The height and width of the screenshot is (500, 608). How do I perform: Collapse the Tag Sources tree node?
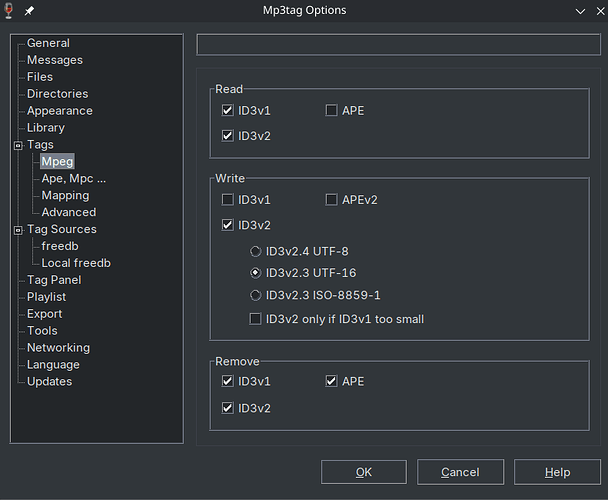pyautogui.click(x=18, y=230)
